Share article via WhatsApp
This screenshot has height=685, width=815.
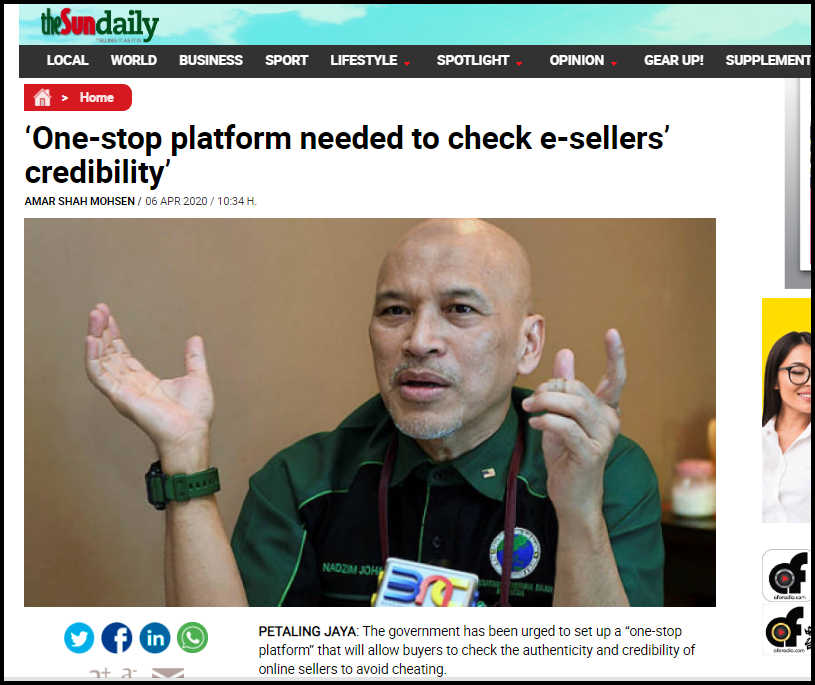193,638
